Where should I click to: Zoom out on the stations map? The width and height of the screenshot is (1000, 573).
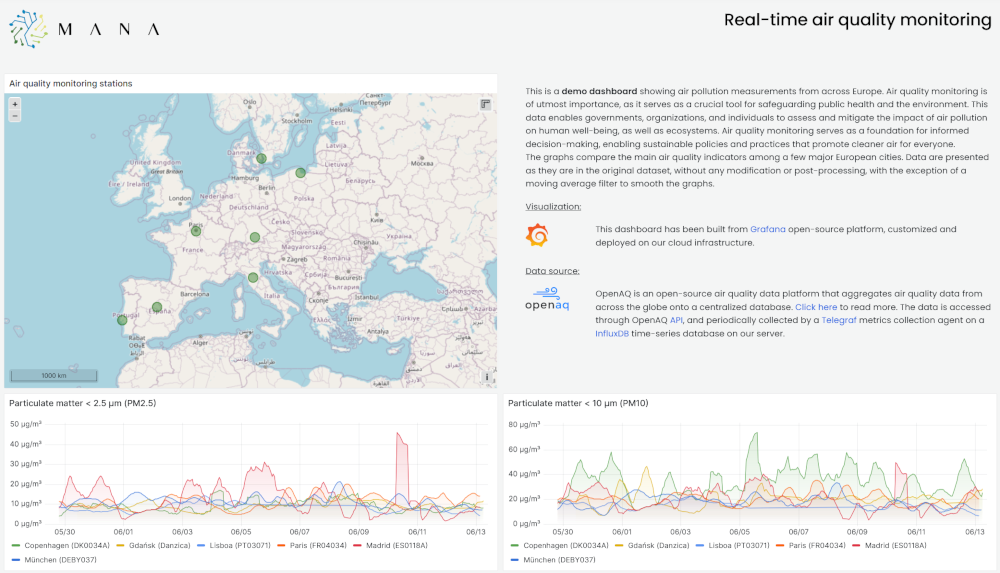coord(14,116)
